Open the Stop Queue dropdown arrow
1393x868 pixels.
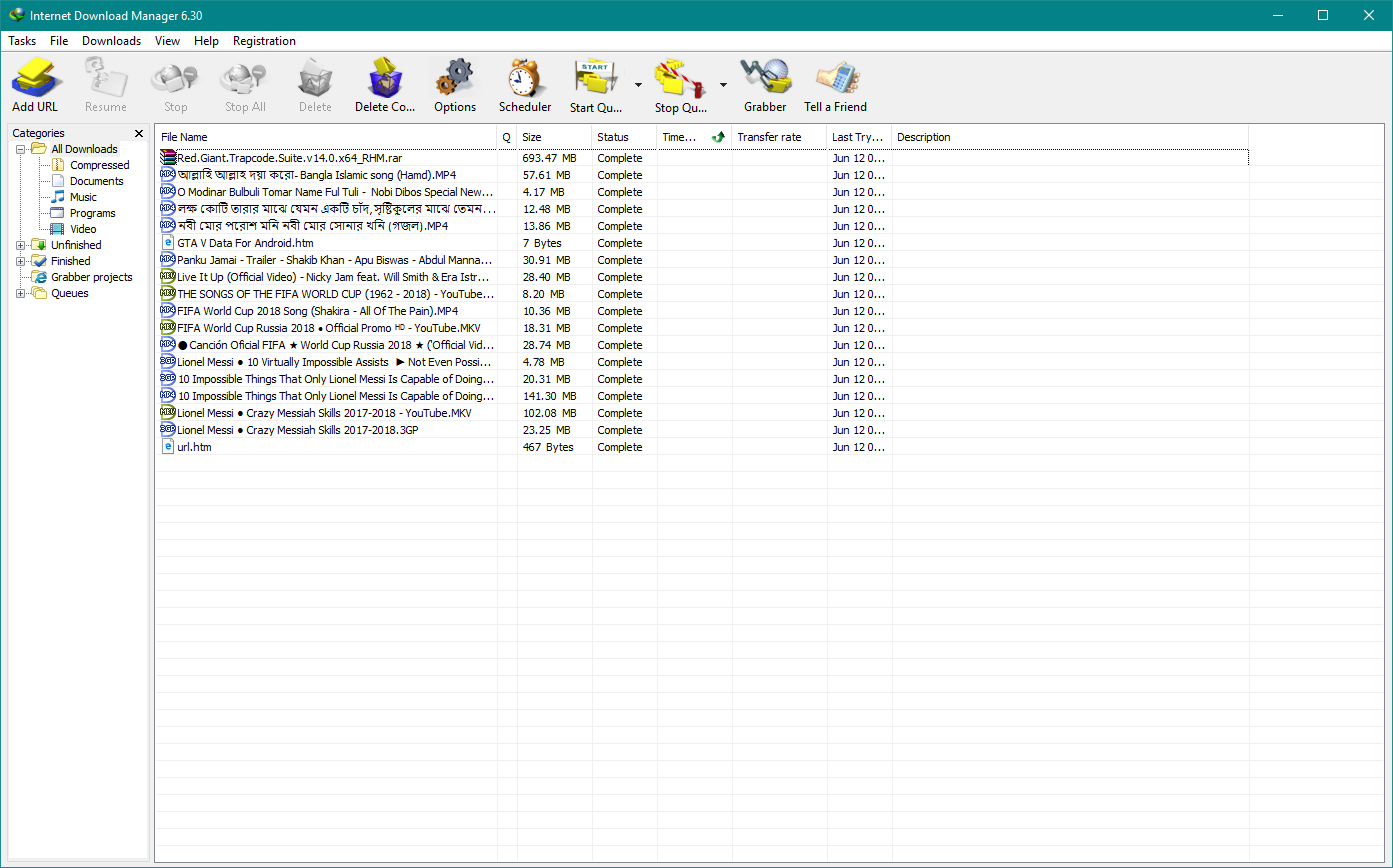[723, 84]
